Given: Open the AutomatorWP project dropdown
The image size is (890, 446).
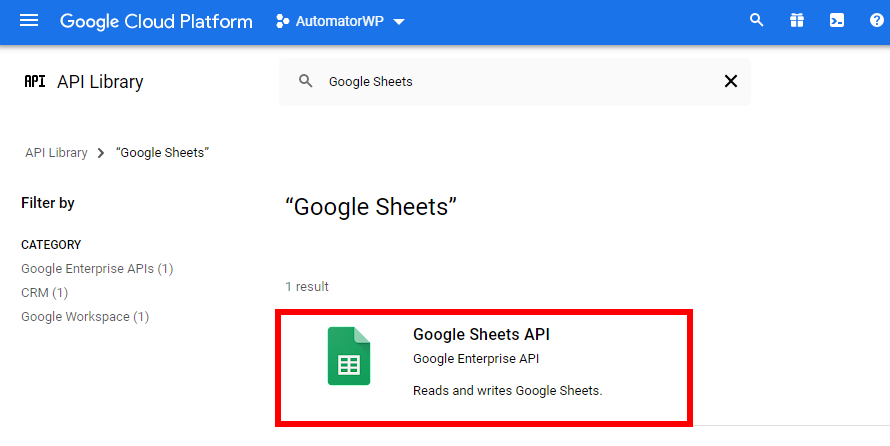Looking at the screenshot, I should point(341,21).
